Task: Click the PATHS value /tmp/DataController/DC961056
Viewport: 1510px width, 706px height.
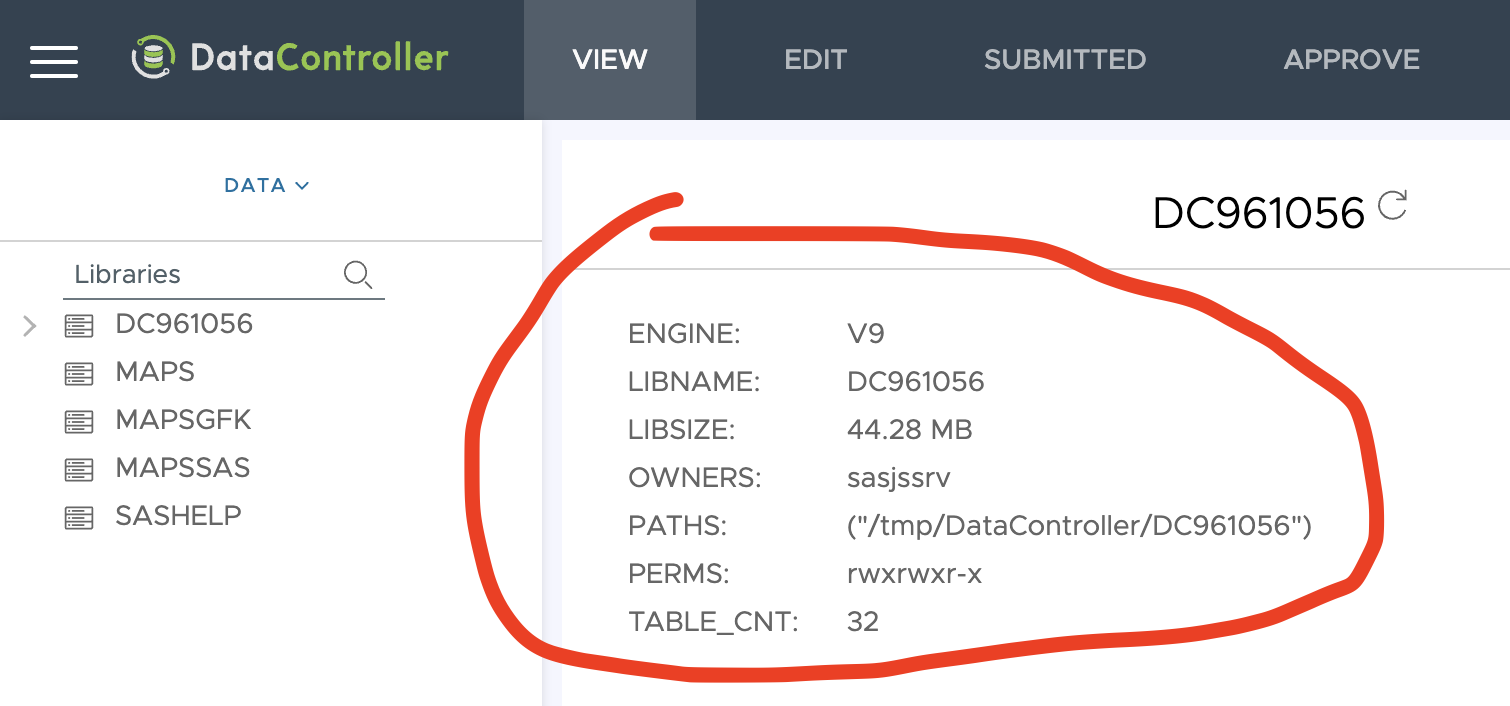Action: coord(1078,526)
